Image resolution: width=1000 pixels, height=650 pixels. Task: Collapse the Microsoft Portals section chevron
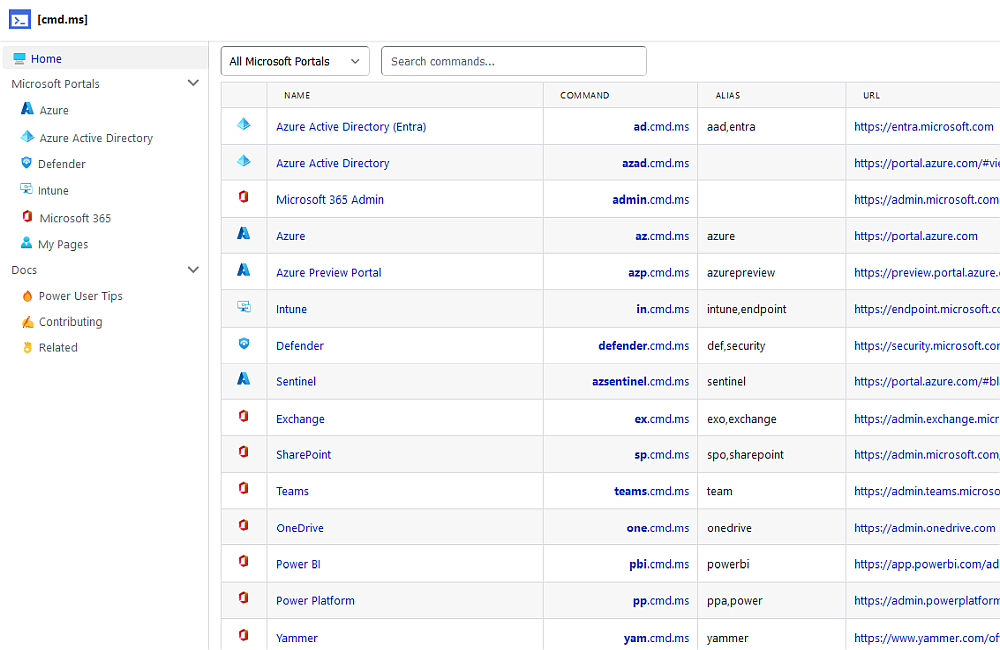click(x=193, y=83)
